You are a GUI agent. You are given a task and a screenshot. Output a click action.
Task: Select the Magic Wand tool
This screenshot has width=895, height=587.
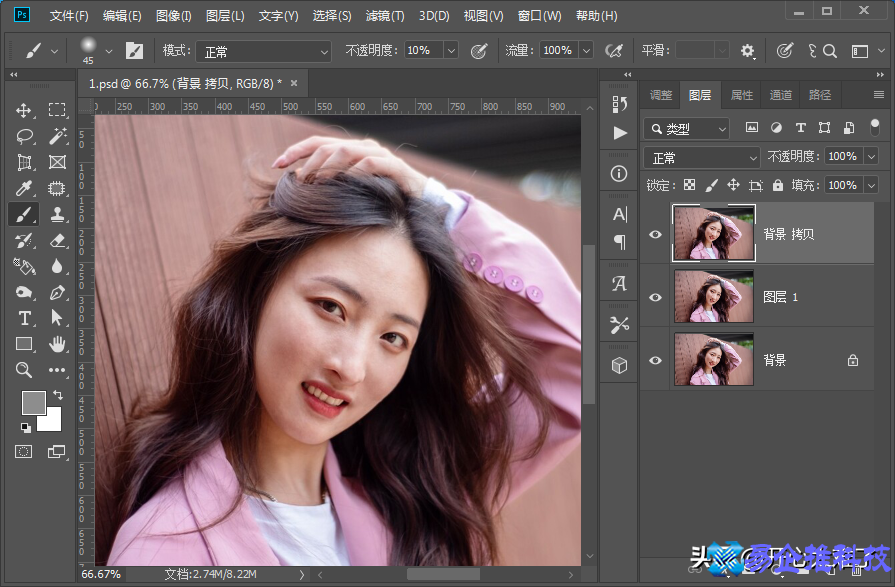point(57,136)
